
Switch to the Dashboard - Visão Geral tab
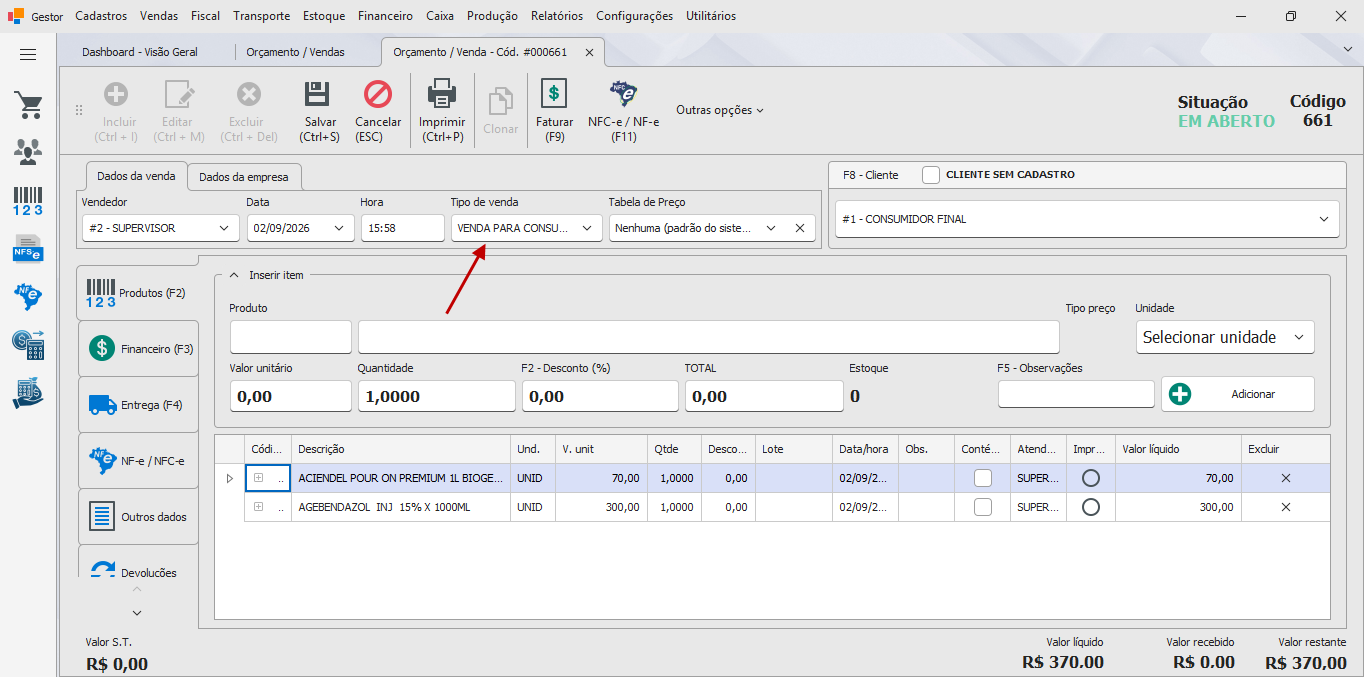click(x=140, y=52)
